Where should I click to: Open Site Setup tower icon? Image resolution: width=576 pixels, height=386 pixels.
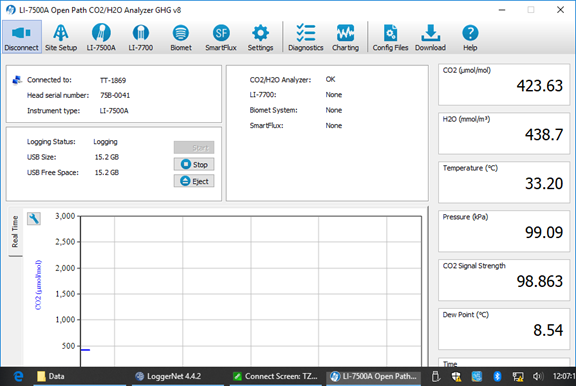pos(61,37)
